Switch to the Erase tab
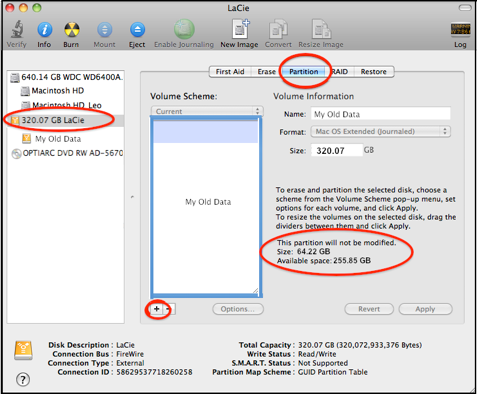 click(266, 72)
